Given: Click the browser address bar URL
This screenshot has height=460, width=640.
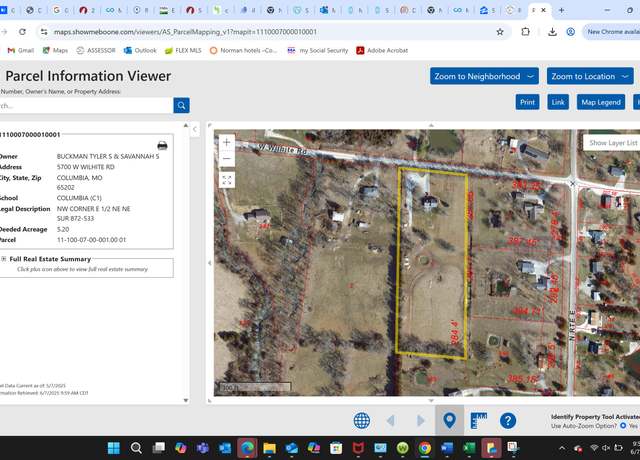Looking at the screenshot, I should 185,32.
